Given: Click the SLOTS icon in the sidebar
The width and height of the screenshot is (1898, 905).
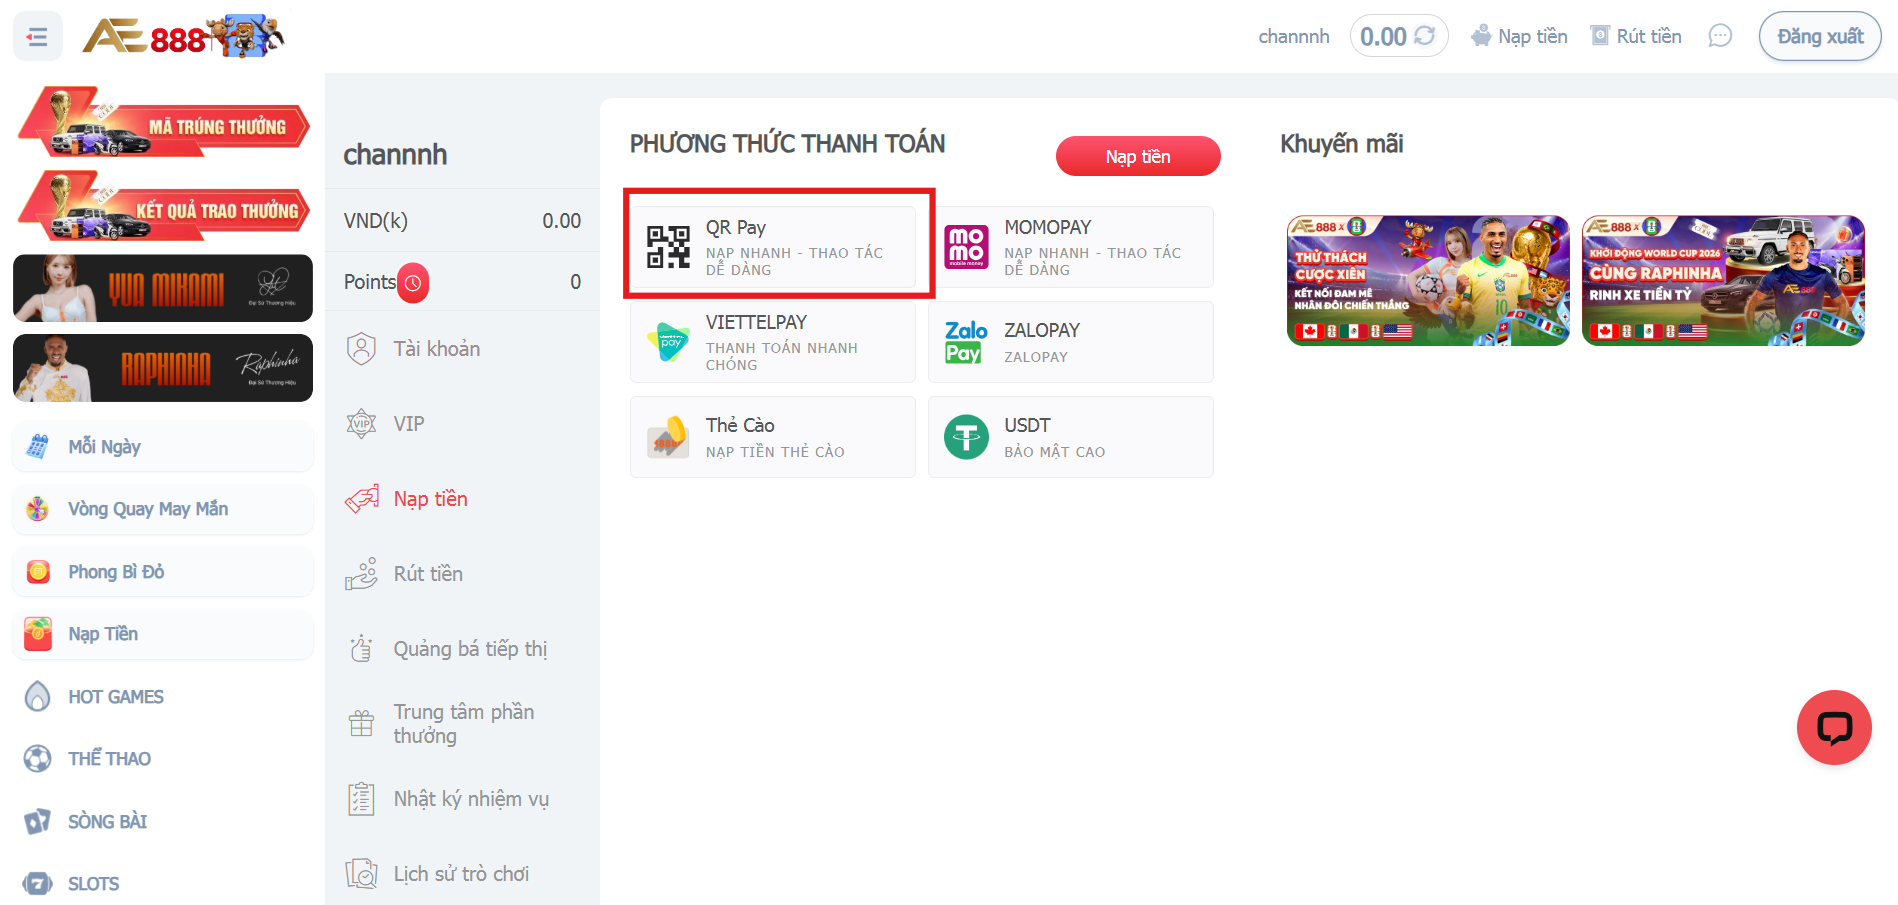Looking at the screenshot, I should (x=38, y=884).
